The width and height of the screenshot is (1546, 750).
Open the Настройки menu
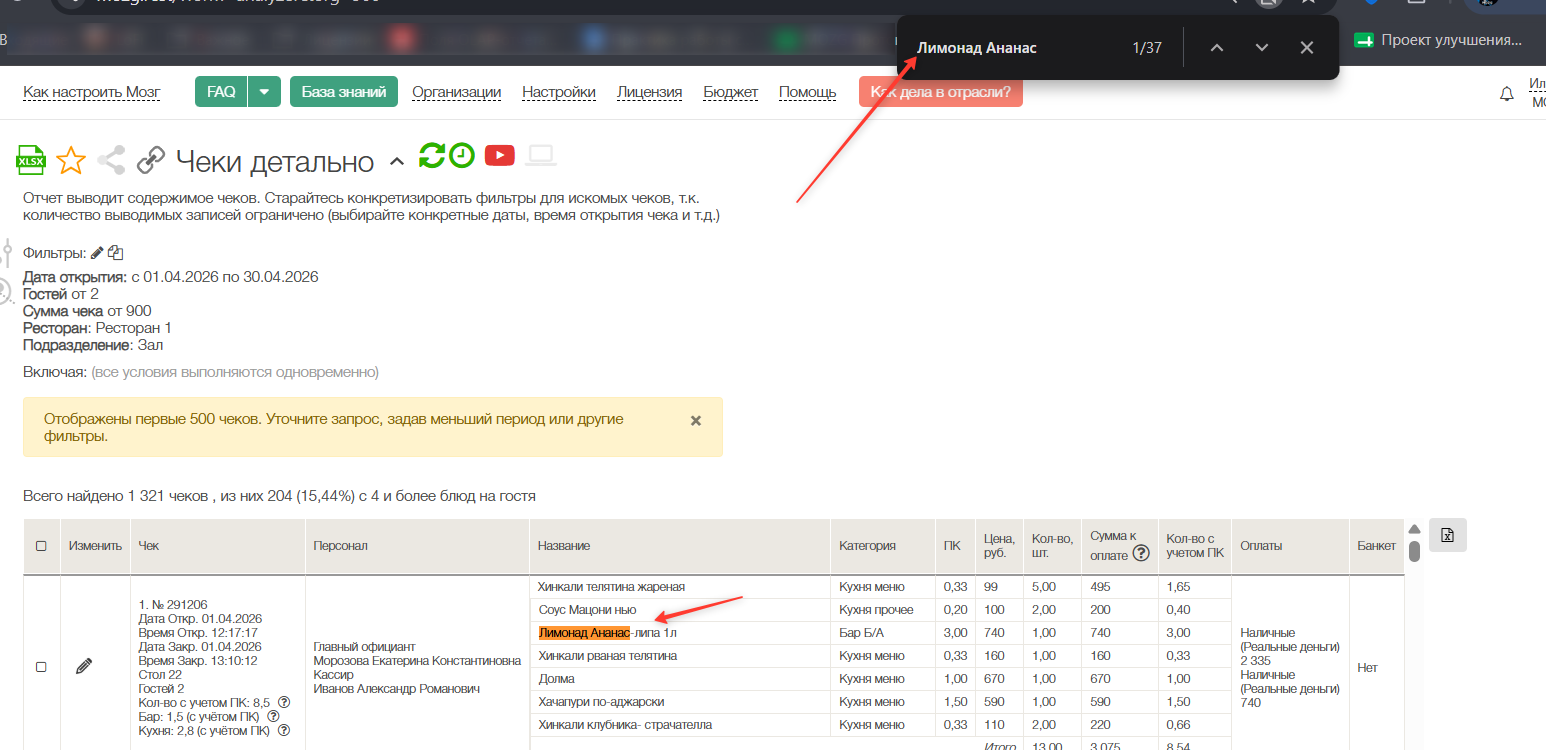coord(559,92)
